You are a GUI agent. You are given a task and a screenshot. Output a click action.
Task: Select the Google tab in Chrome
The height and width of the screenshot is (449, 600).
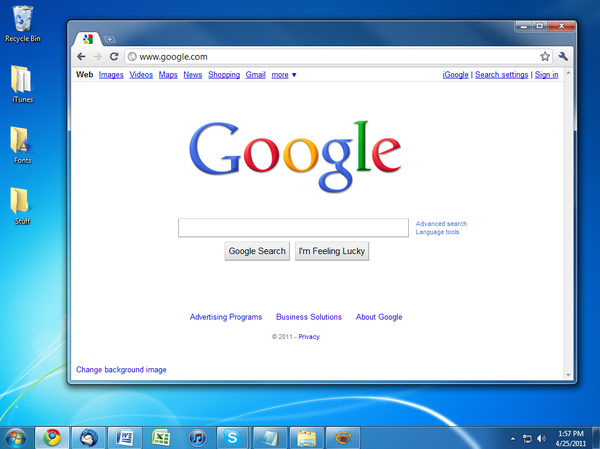point(88,39)
